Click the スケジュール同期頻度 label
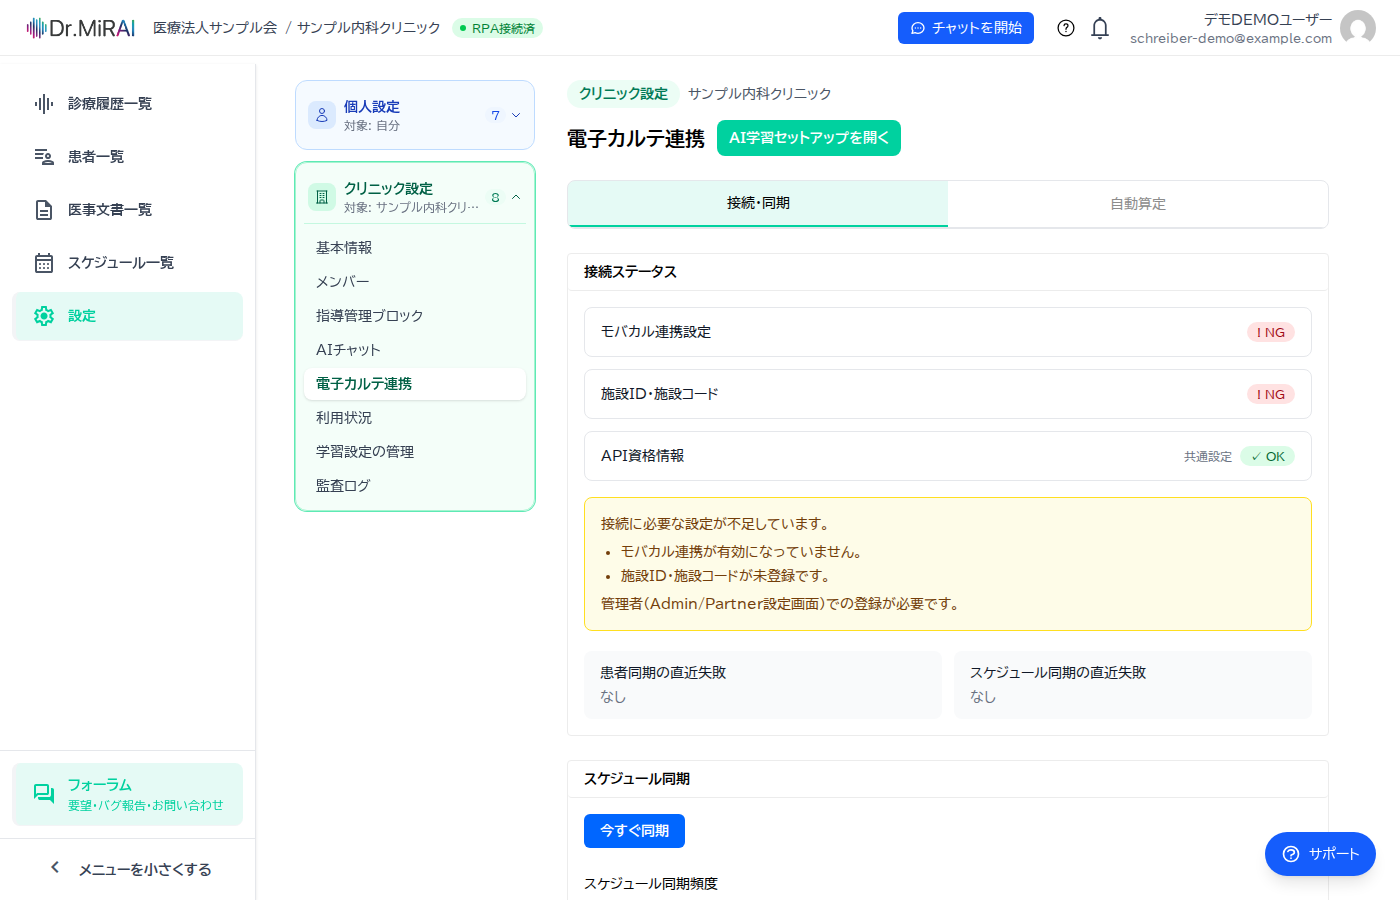Viewport: 1400px width, 900px height. point(651,884)
